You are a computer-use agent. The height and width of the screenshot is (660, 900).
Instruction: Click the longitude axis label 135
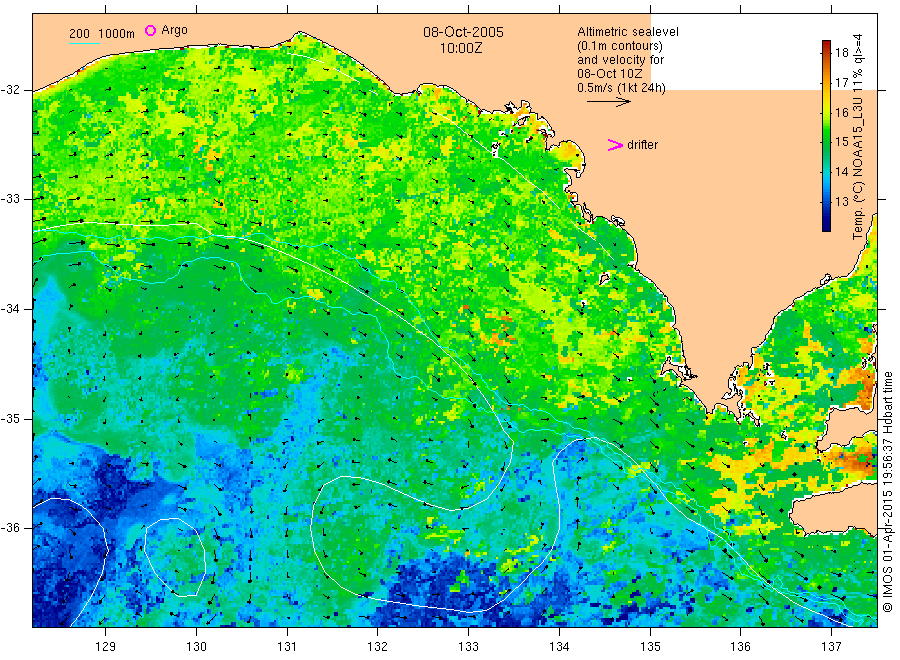650,647
